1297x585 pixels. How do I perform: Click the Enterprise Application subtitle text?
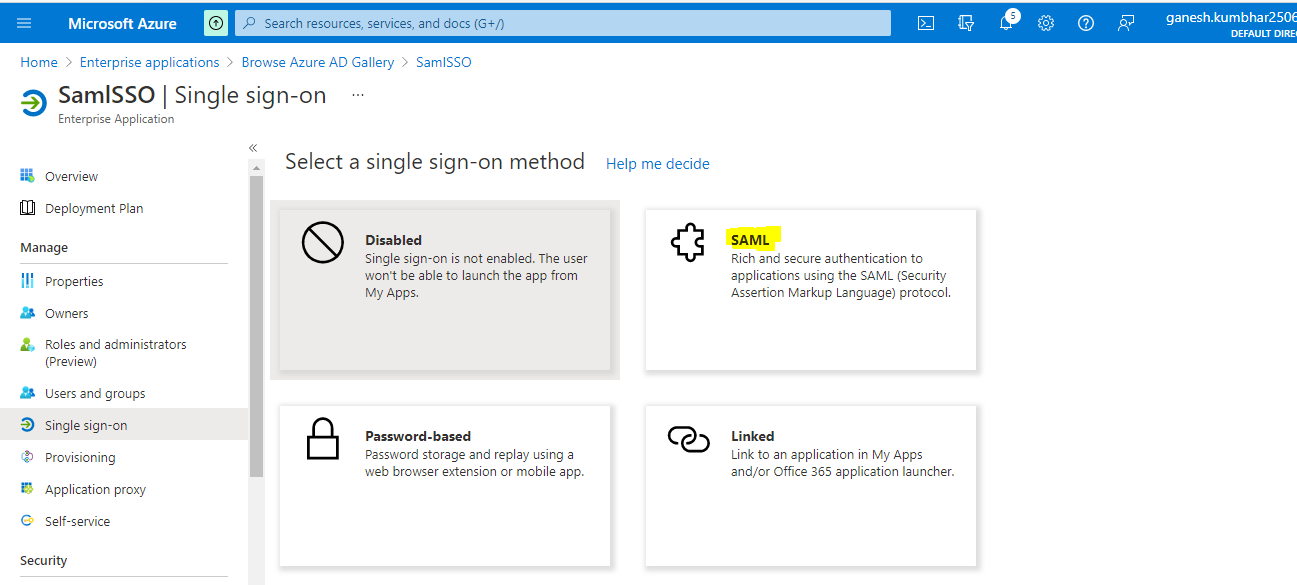116,119
